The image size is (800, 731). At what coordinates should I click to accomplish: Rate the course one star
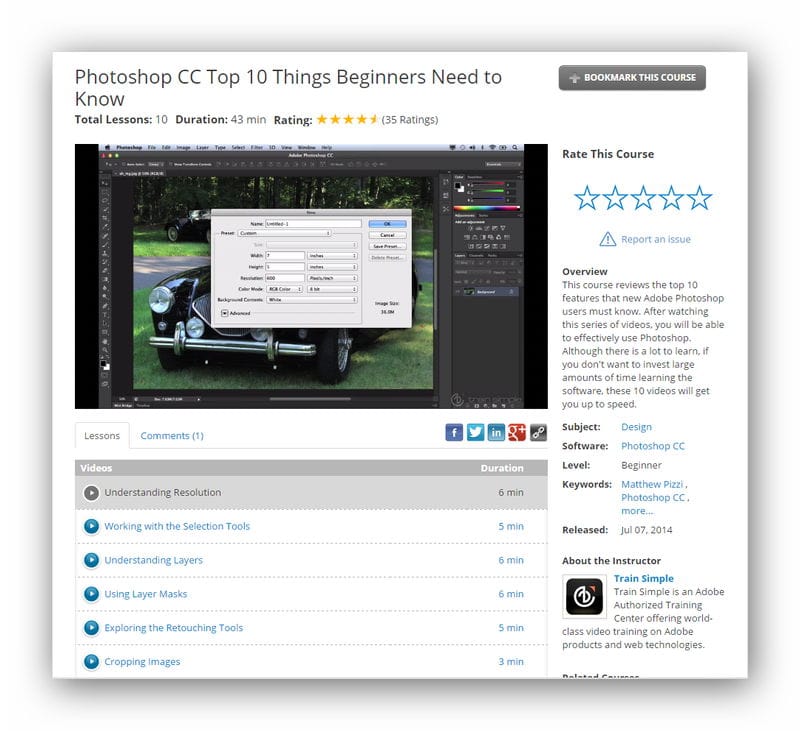[x=587, y=198]
